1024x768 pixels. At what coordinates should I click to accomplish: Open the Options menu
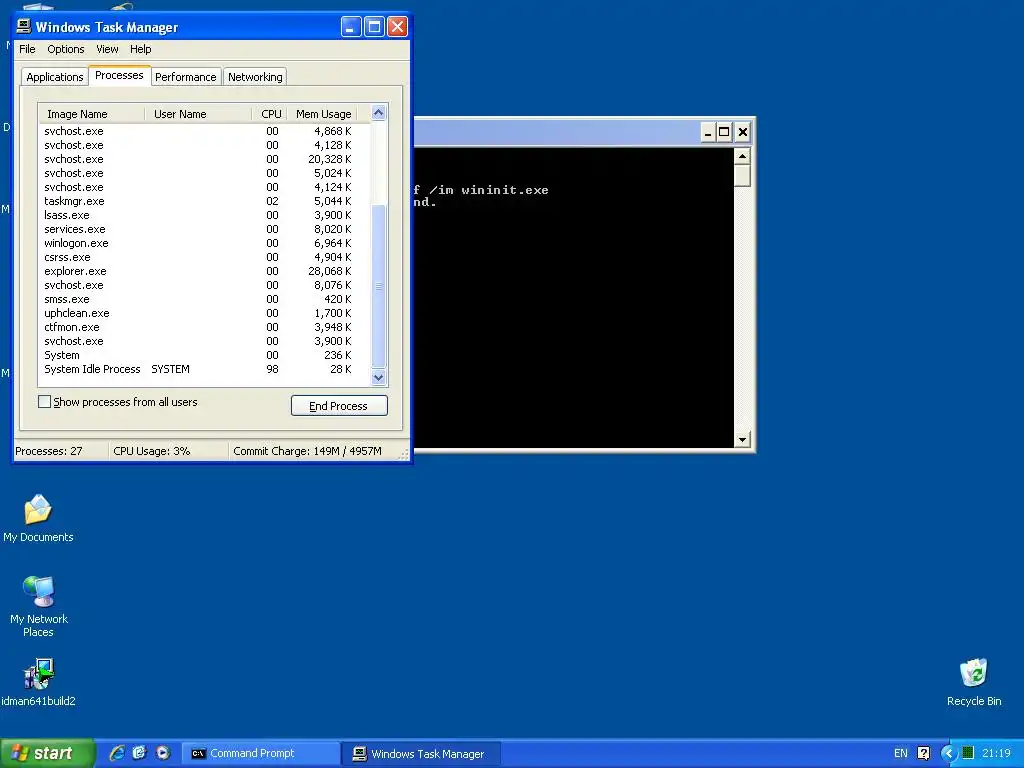click(x=65, y=49)
